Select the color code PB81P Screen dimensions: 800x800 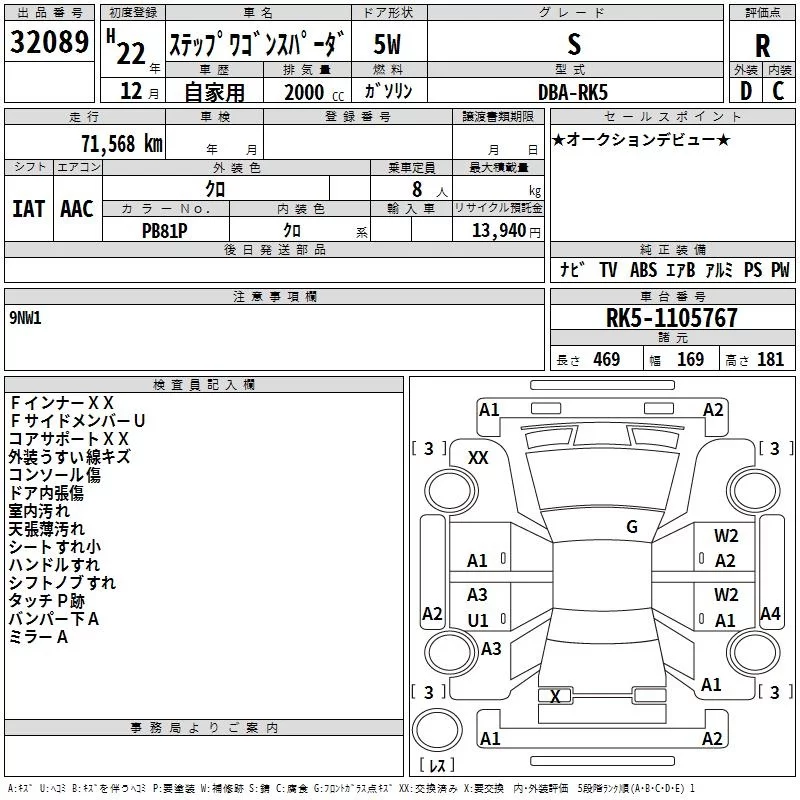click(166, 230)
